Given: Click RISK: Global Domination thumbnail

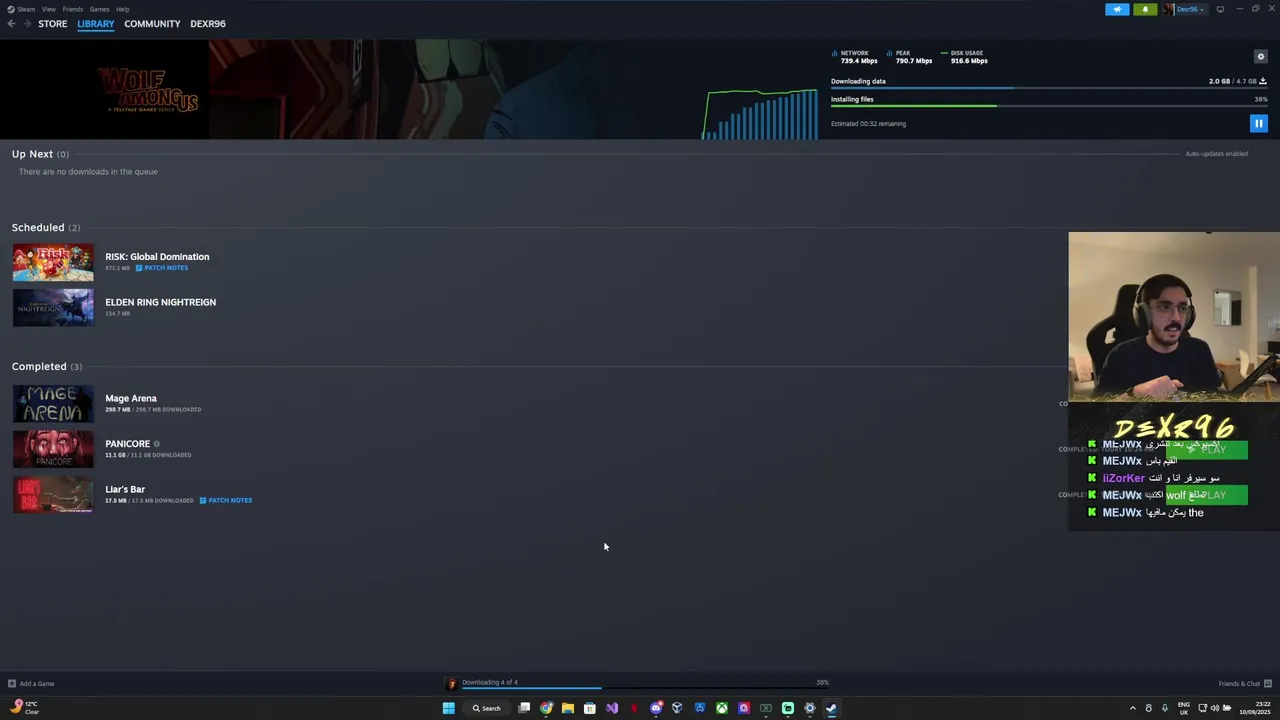Looking at the screenshot, I should 53,263.
